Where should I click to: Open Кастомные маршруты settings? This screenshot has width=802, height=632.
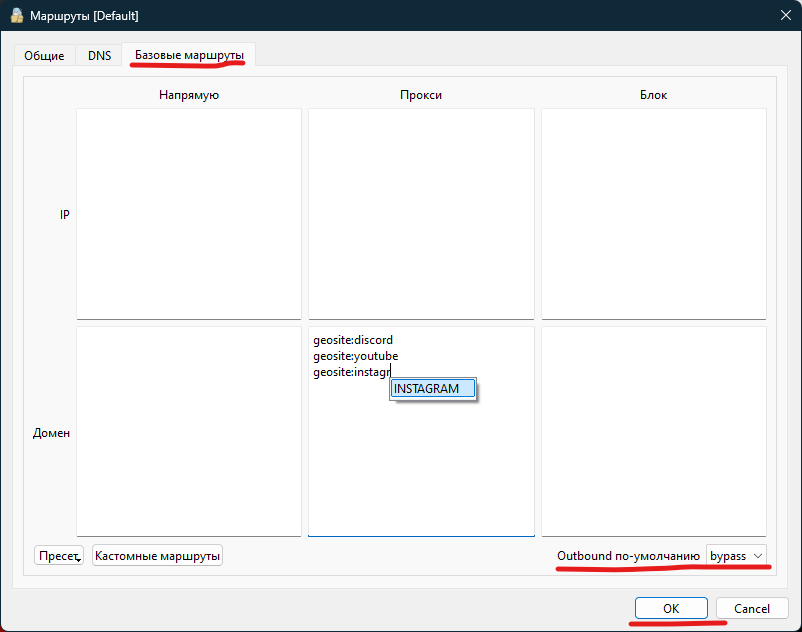pyautogui.click(x=157, y=555)
